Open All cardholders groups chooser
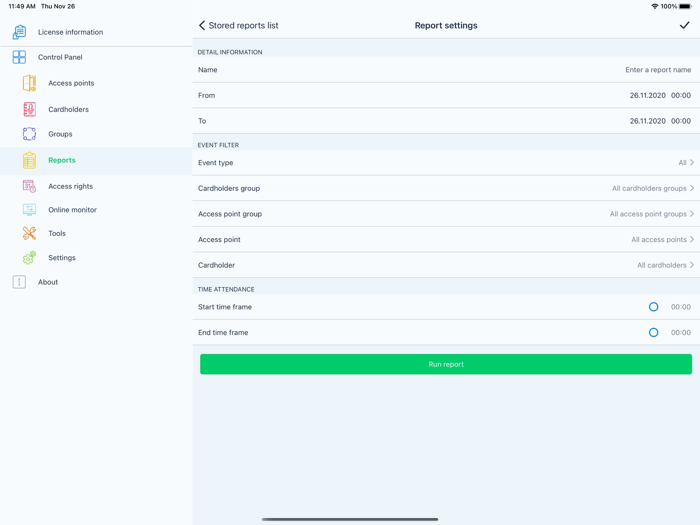The width and height of the screenshot is (700, 525). coord(653,188)
